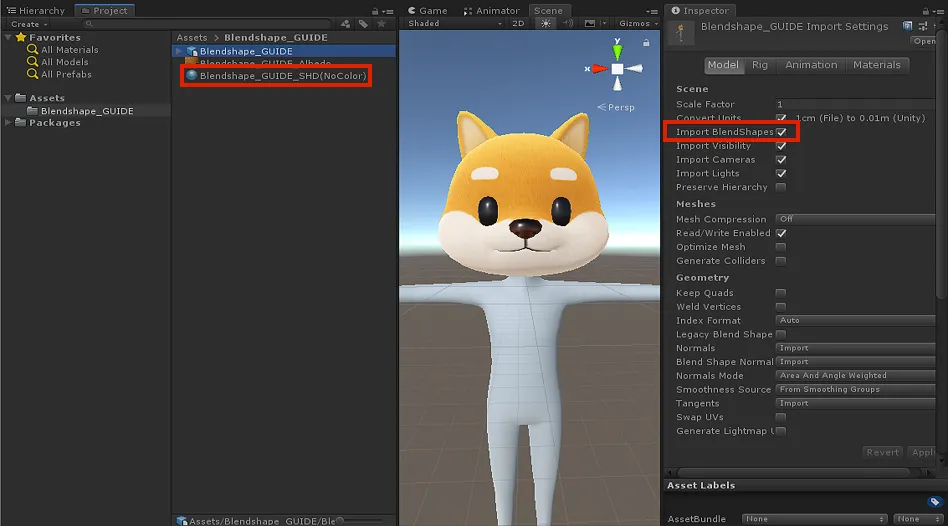Open the Create menu in Project panel
This screenshot has width=948, height=526.
(28, 24)
